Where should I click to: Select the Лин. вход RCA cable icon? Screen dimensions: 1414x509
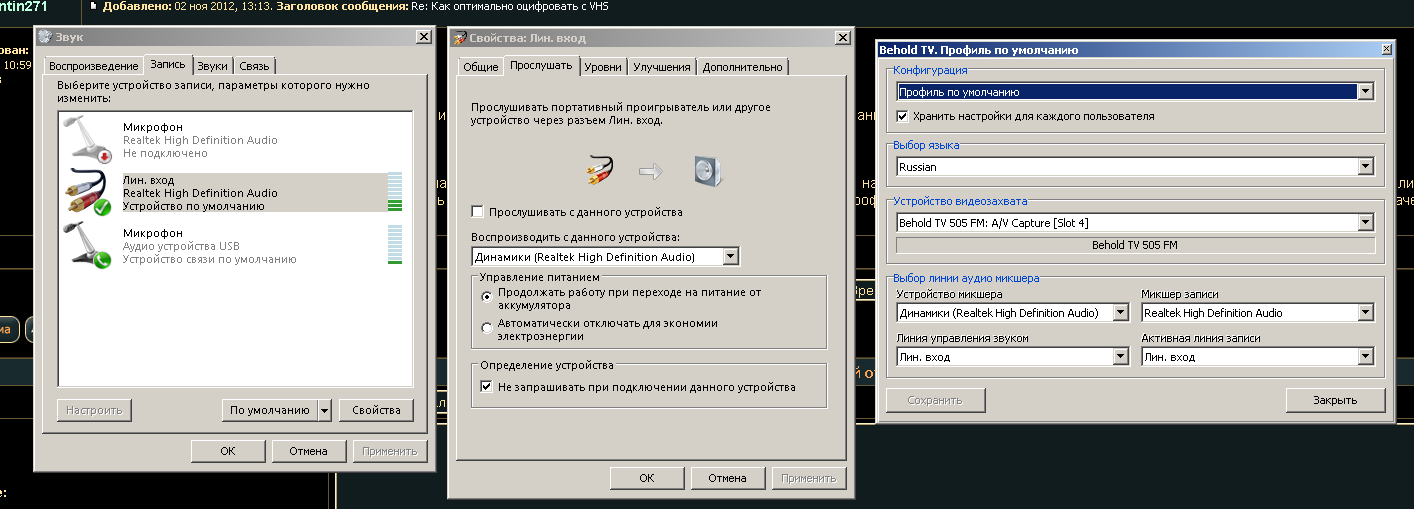click(87, 192)
